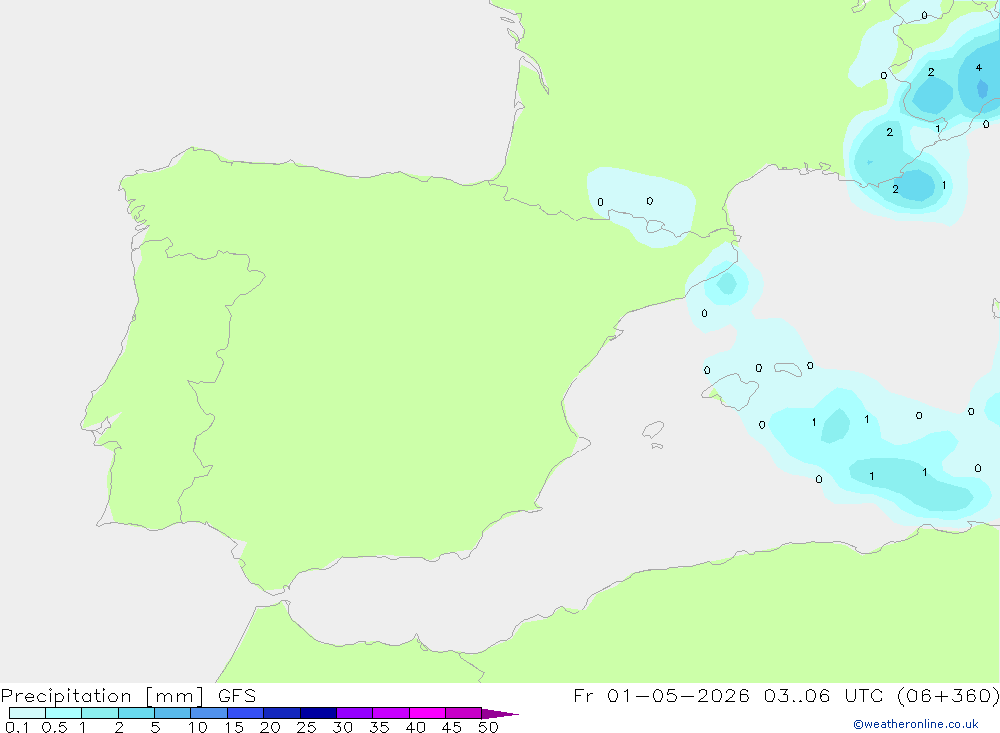
Task: Click the '35' legend tick label
Action: point(379,727)
